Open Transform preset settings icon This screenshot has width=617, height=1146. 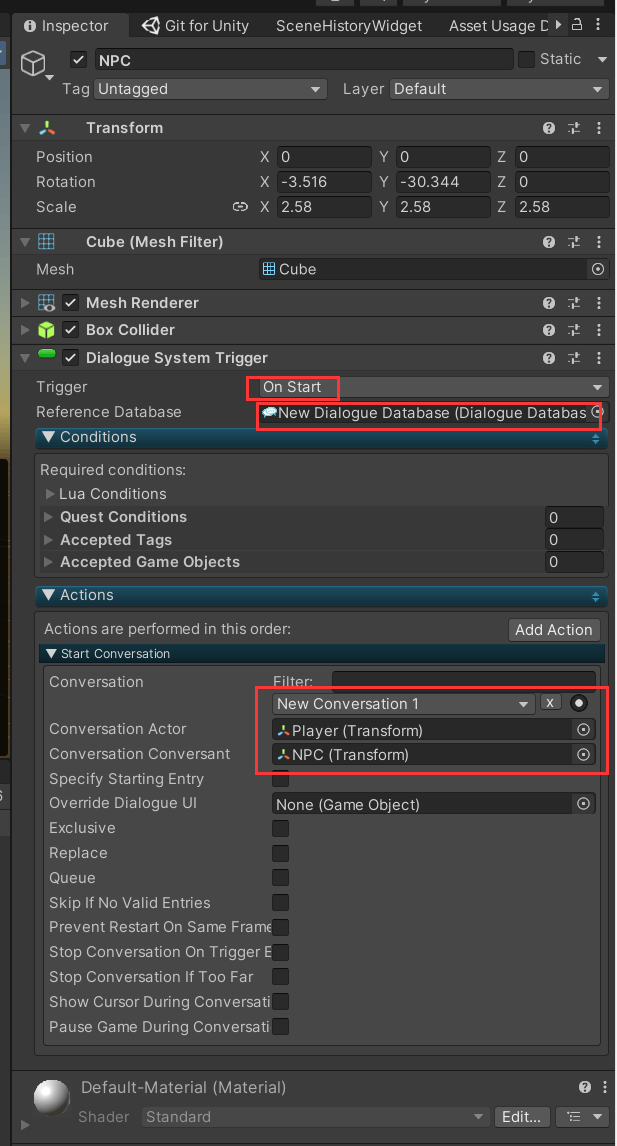pos(574,128)
